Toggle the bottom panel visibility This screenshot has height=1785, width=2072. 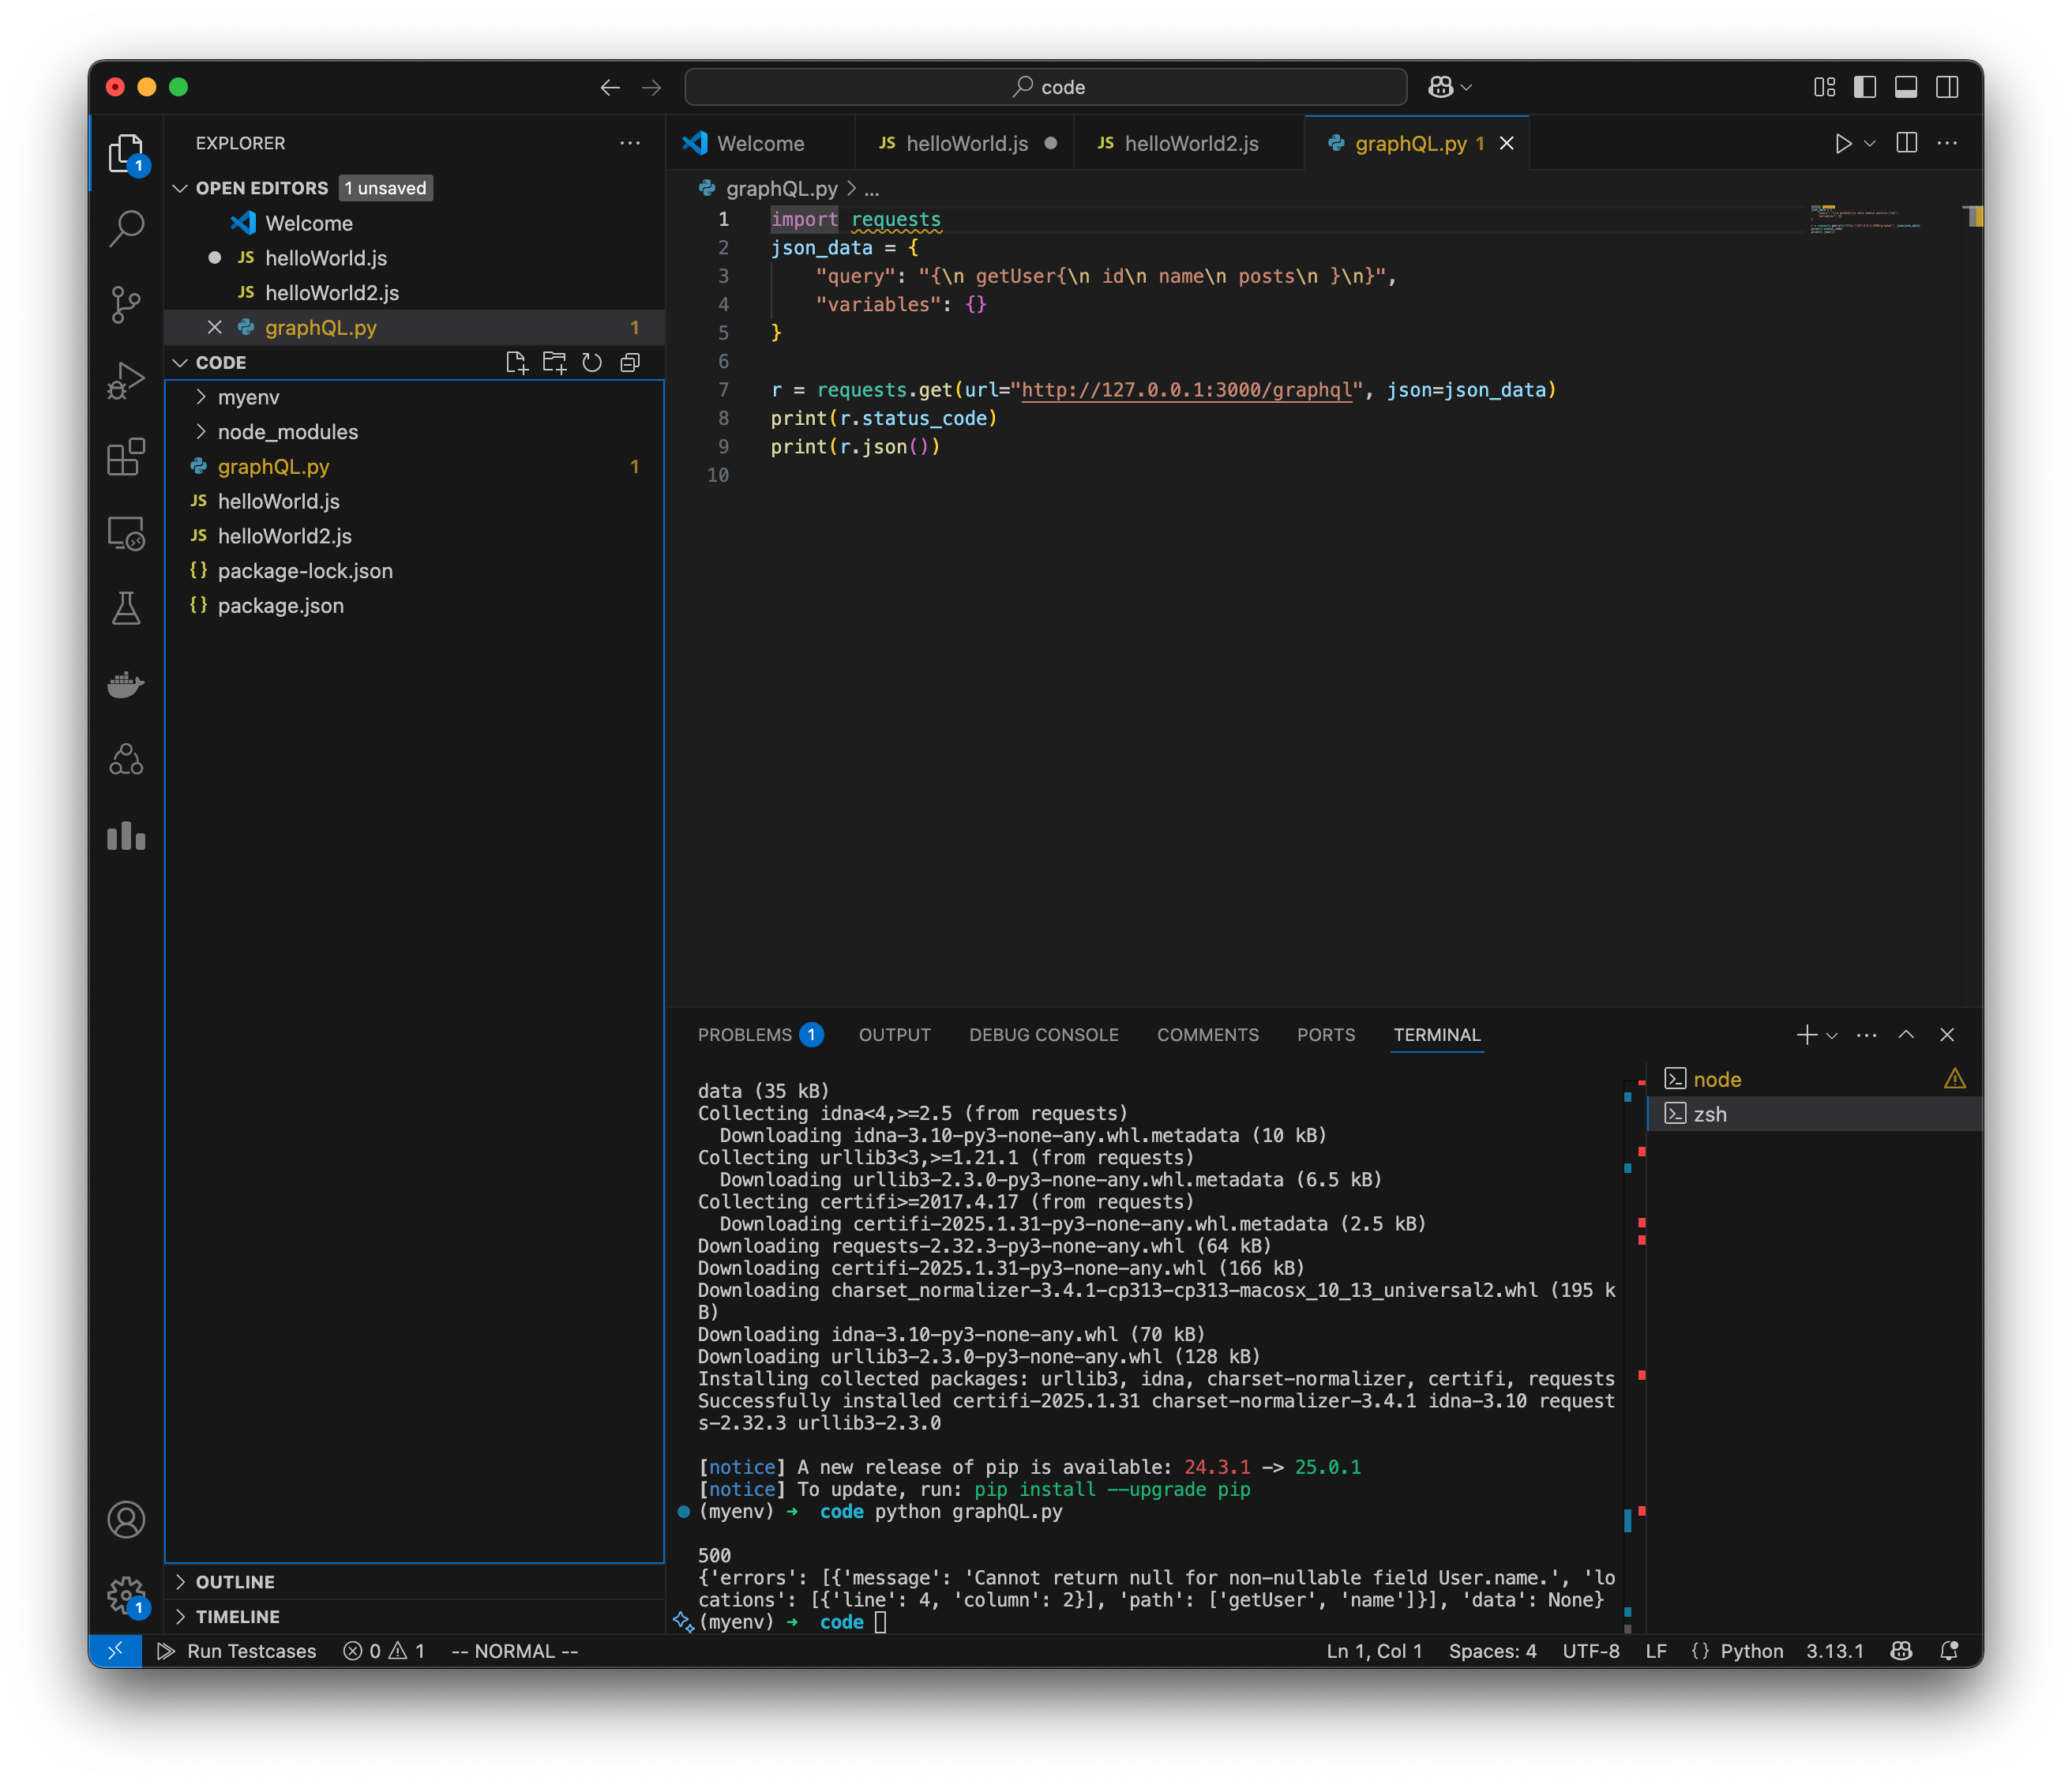click(x=1905, y=87)
